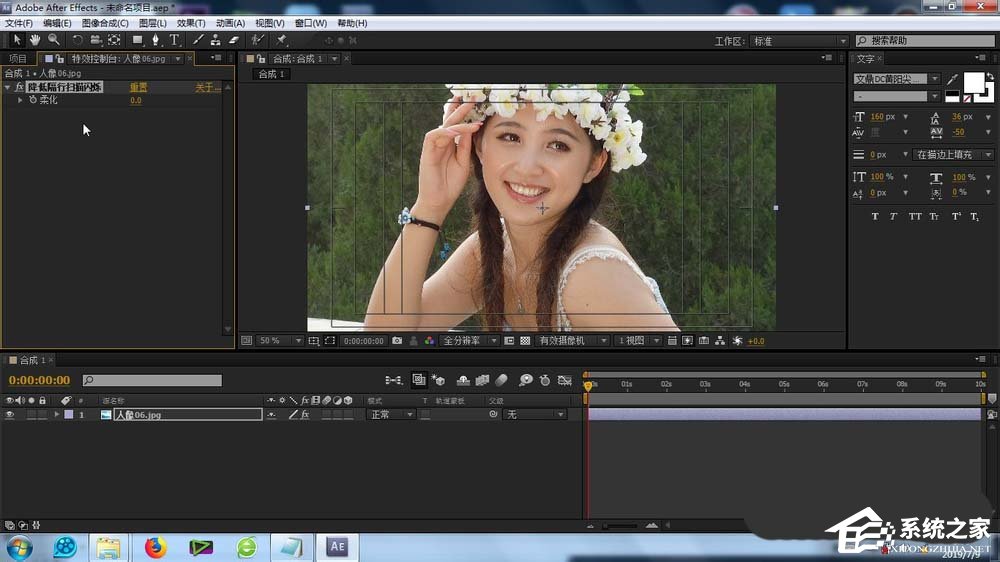The height and width of the screenshot is (562, 1000).
Task: Open Firefox from the Windows taskbar
Action: point(155,547)
